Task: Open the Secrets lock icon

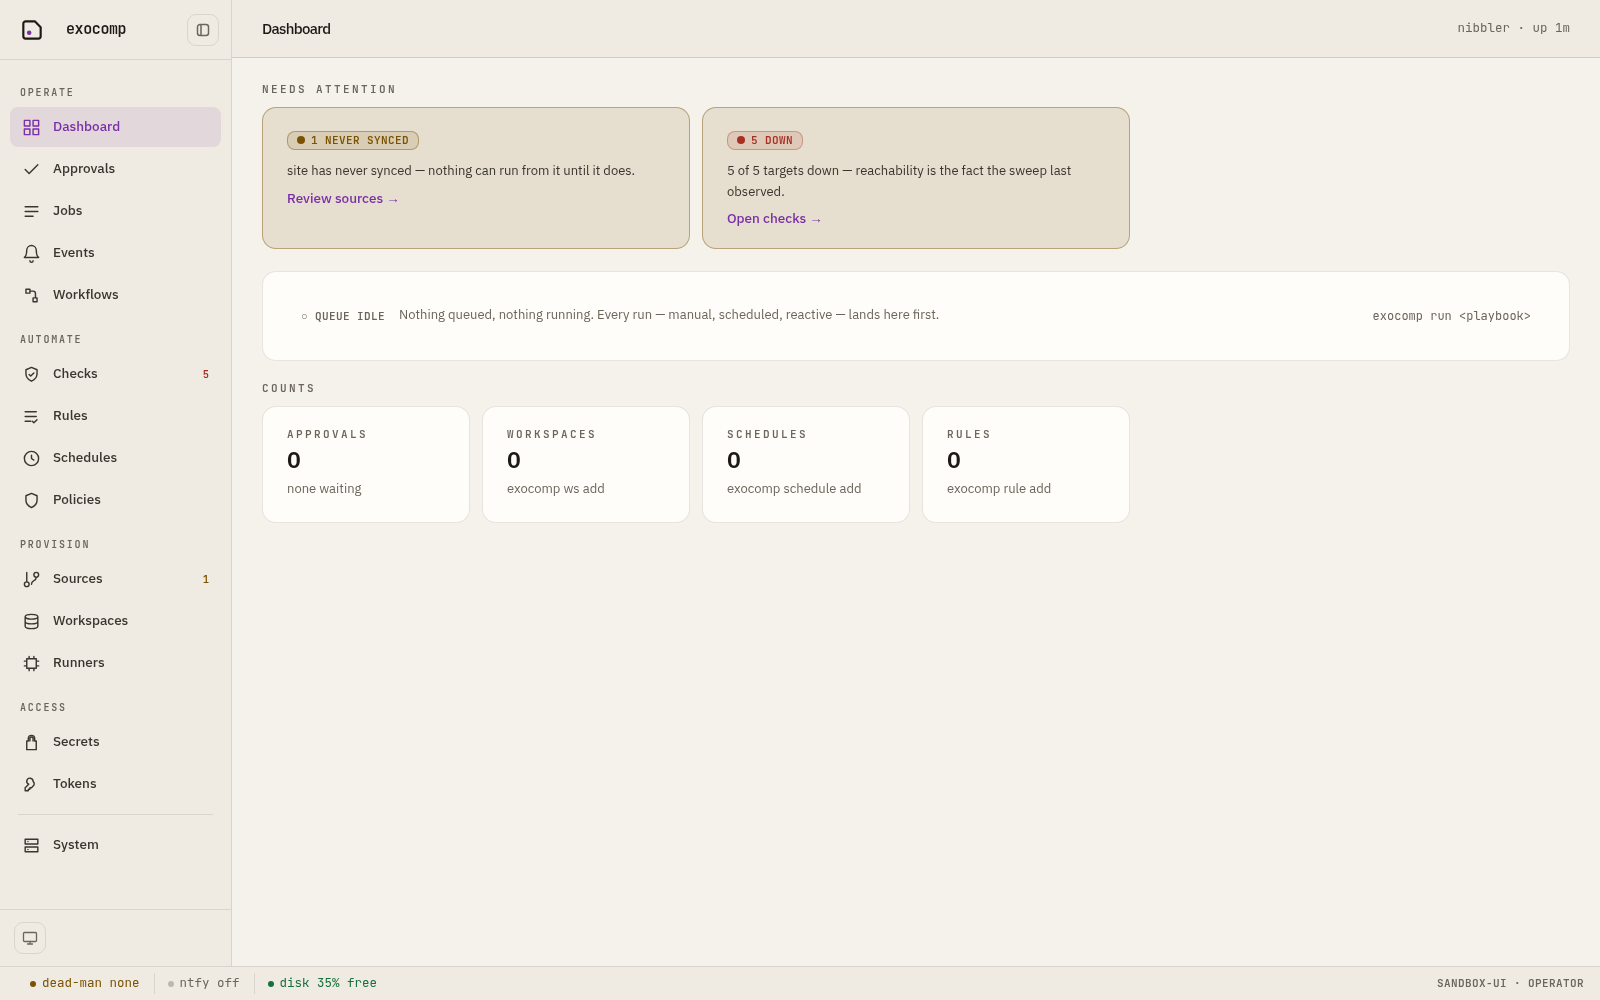Action: (32, 742)
